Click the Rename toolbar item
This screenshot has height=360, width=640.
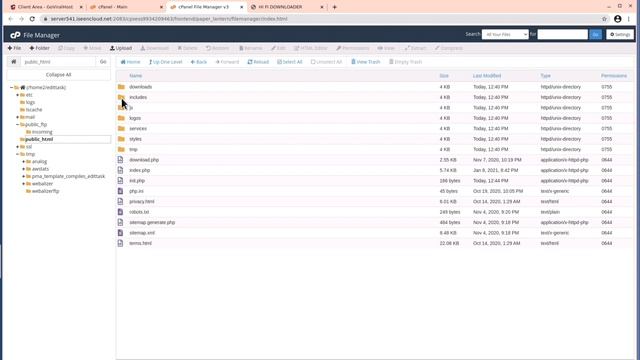coord(251,48)
